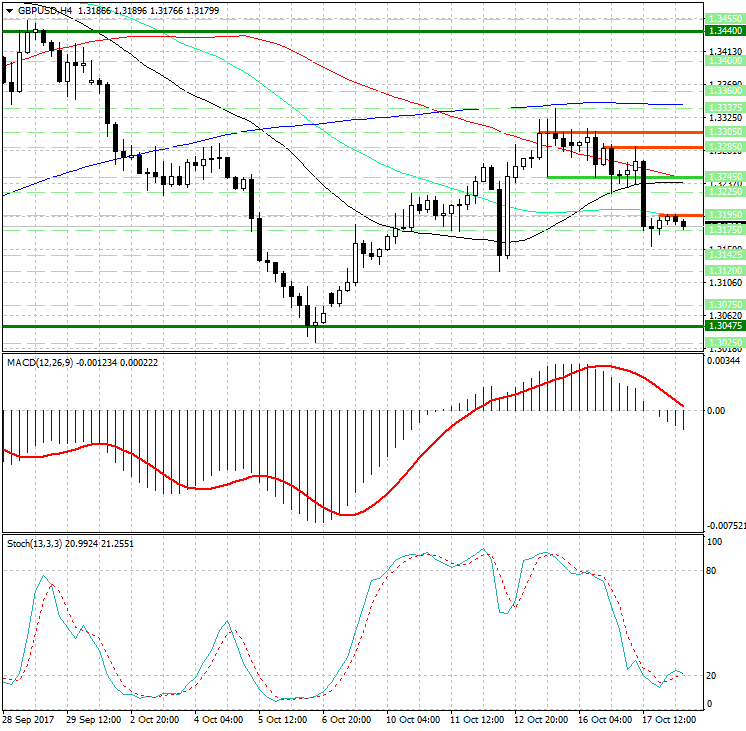Screen dimensions: 746x731
Task: Click the MACD scale value 0.00344
Action: pyautogui.click(x=724, y=361)
